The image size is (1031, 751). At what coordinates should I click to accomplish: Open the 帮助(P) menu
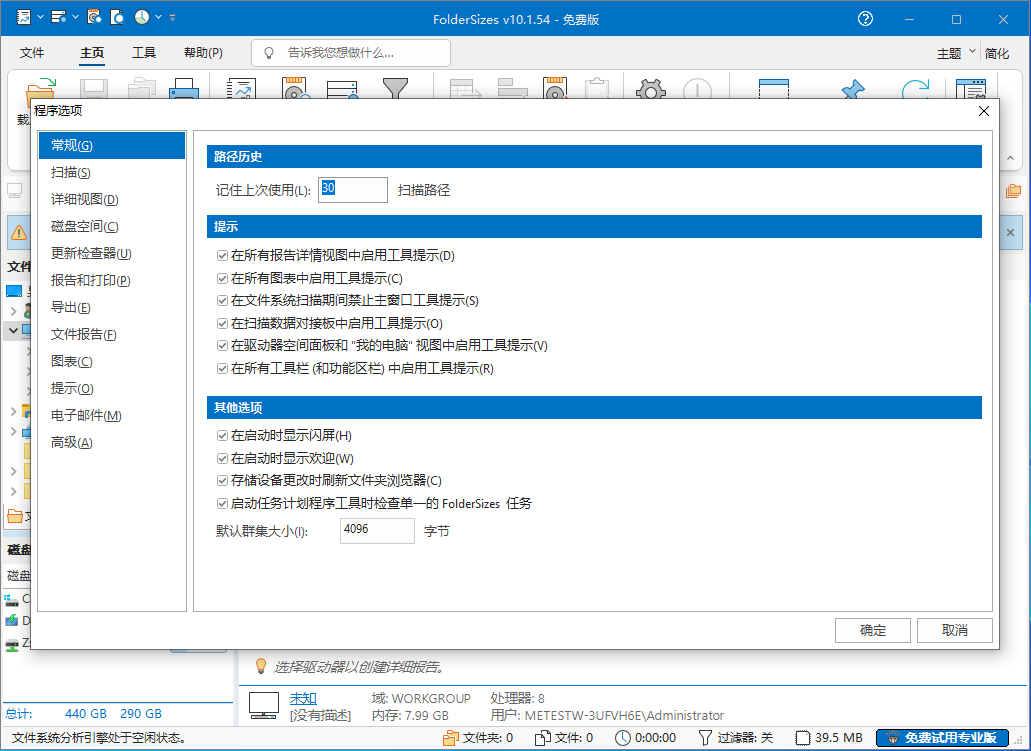(x=203, y=53)
